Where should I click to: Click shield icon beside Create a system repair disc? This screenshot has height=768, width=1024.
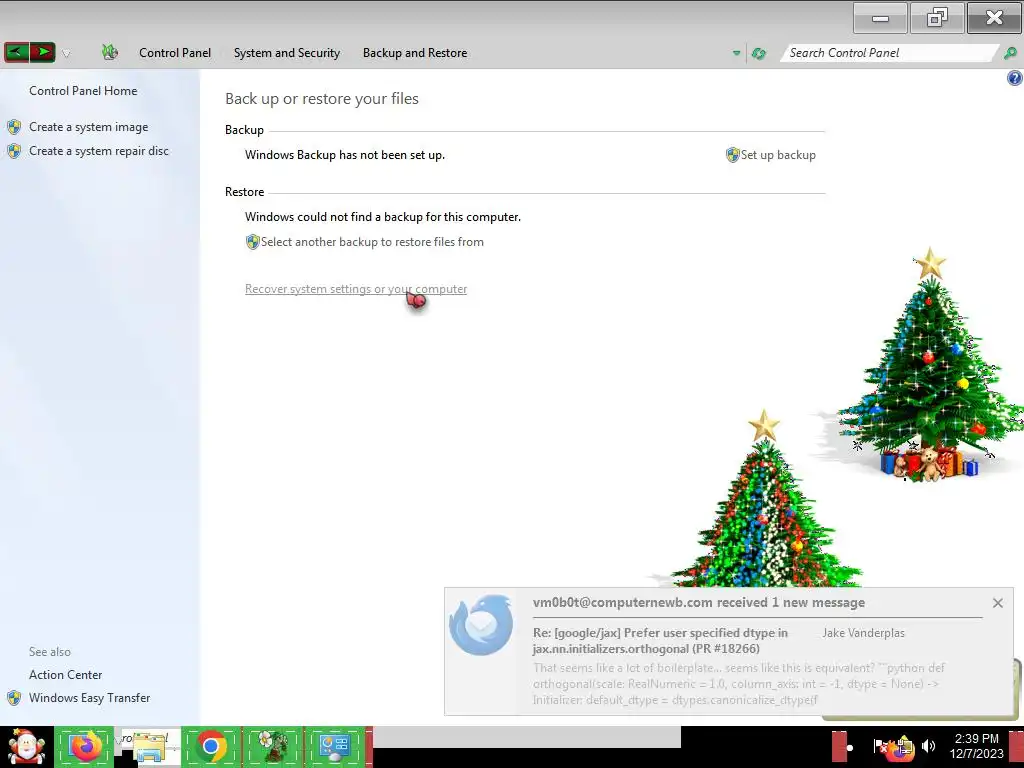(x=14, y=152)
